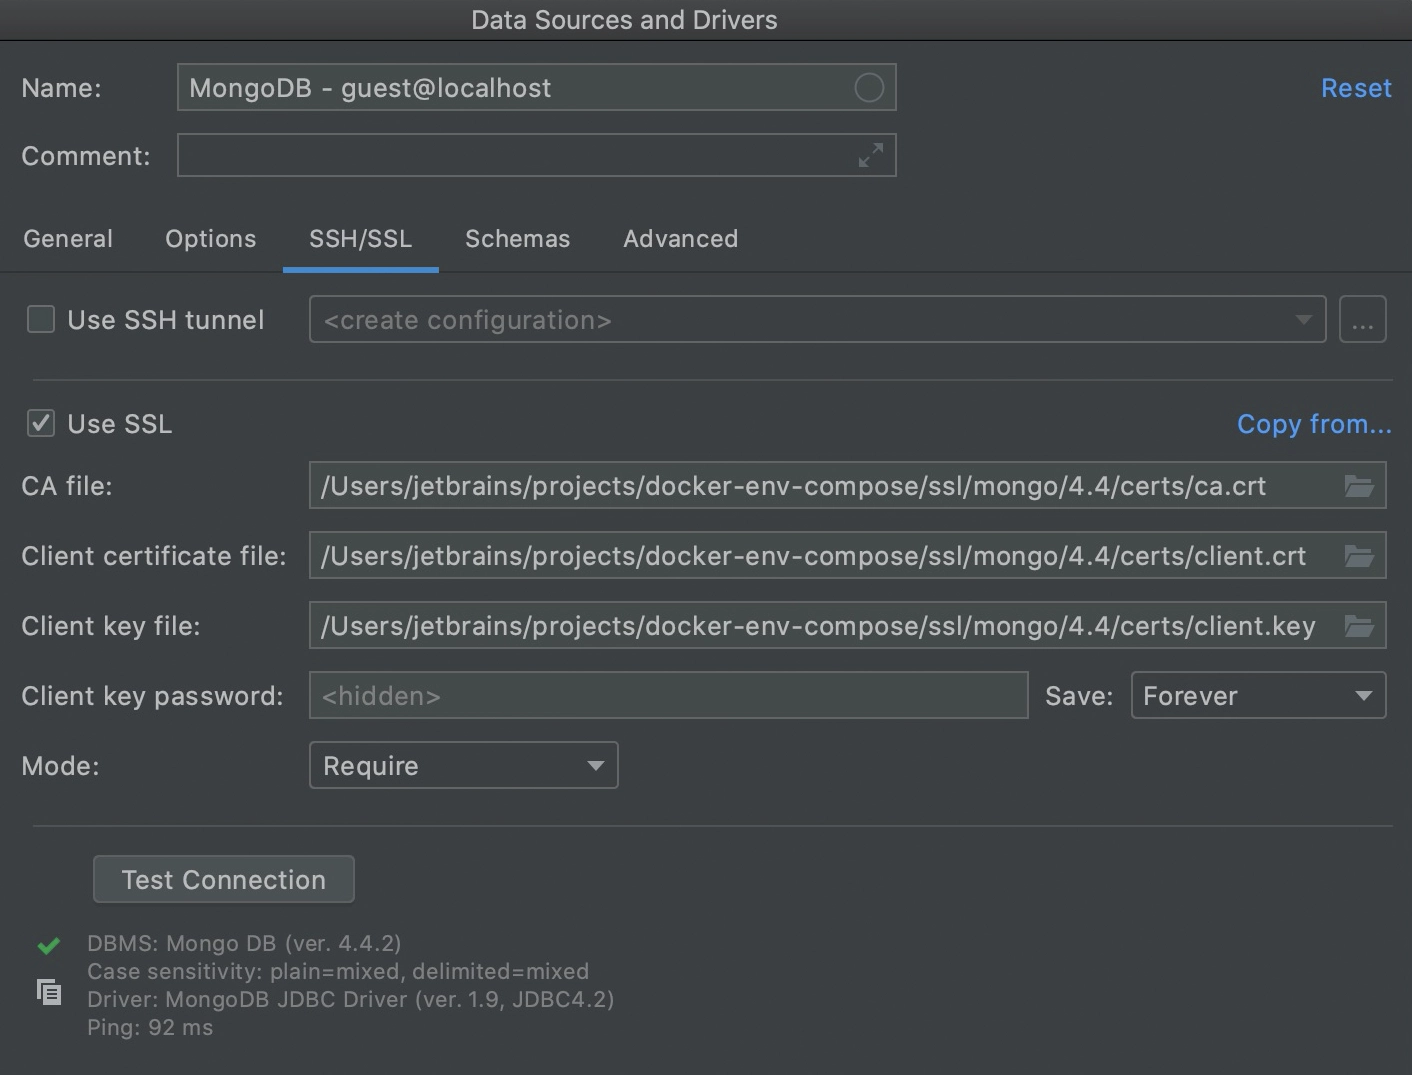Copy connection test result to clipboard

click(x=49, y=992)
